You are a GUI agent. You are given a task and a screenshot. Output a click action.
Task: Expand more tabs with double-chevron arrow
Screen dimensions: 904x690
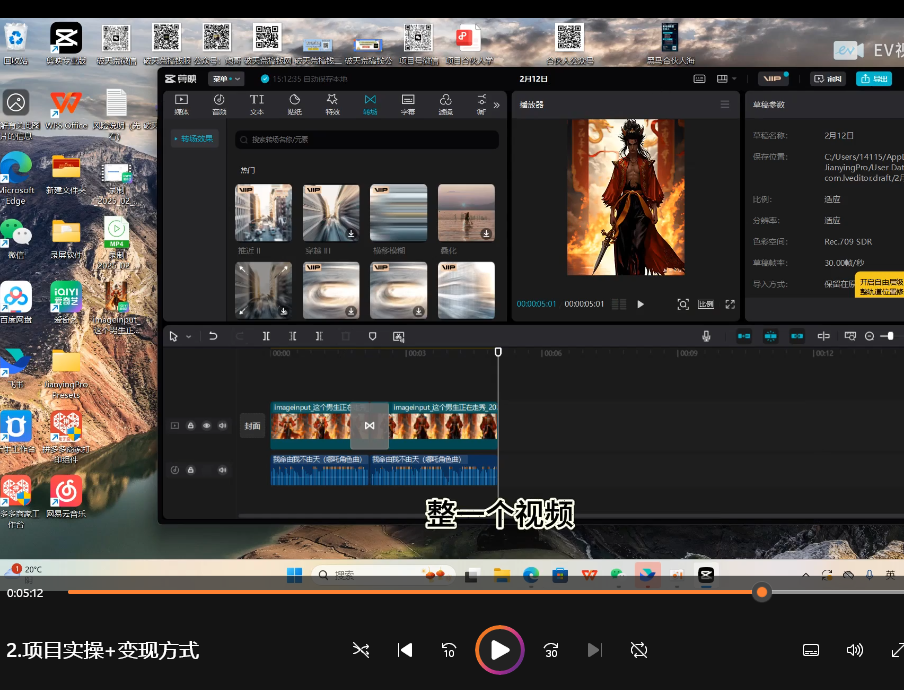(496, 105)
